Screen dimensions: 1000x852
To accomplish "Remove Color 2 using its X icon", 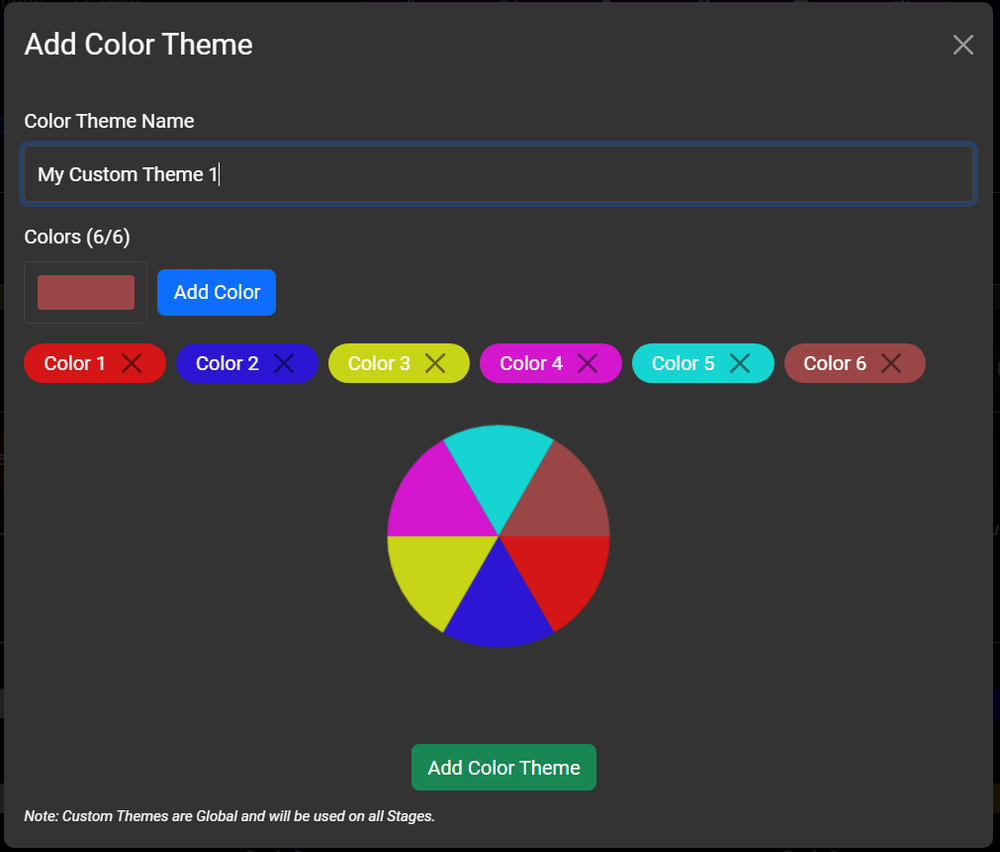I will click(x=283, y=363).
